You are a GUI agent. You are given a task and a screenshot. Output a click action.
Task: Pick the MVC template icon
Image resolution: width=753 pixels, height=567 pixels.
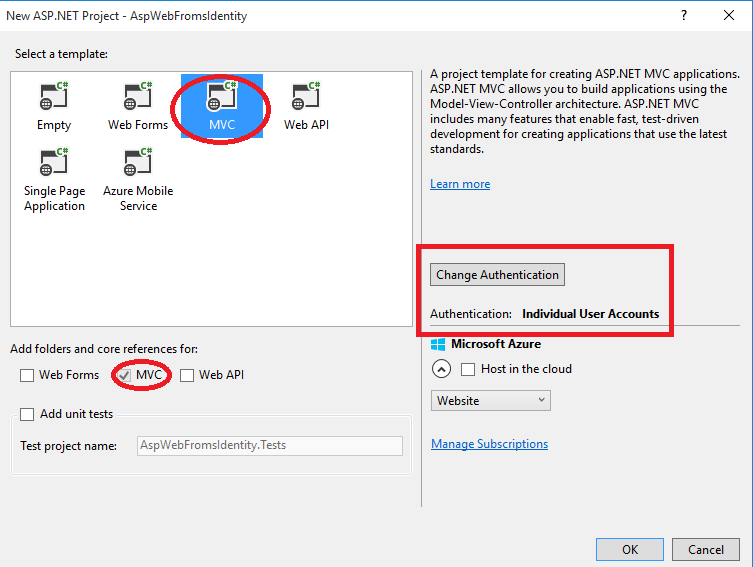(221, 97)
